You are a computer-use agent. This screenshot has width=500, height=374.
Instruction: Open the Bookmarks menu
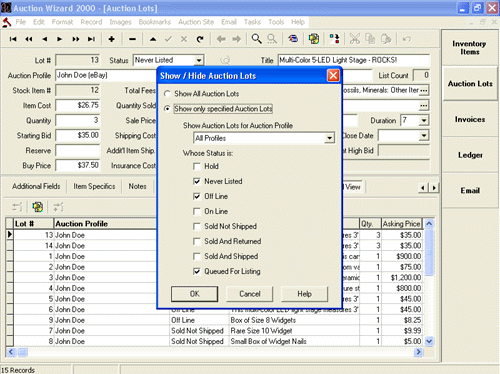(155, 22)
